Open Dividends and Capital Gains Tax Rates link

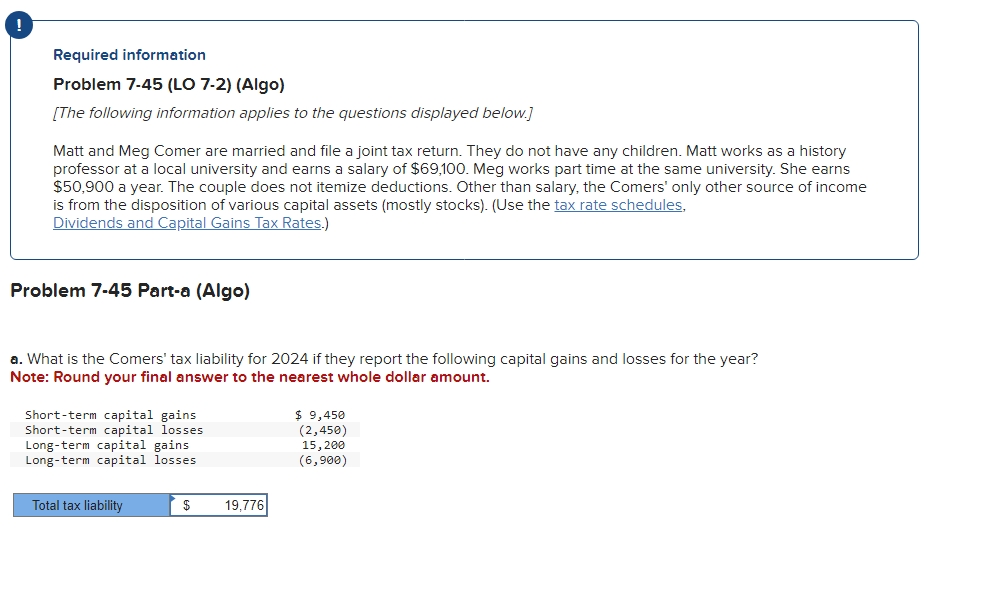(187, 223)
